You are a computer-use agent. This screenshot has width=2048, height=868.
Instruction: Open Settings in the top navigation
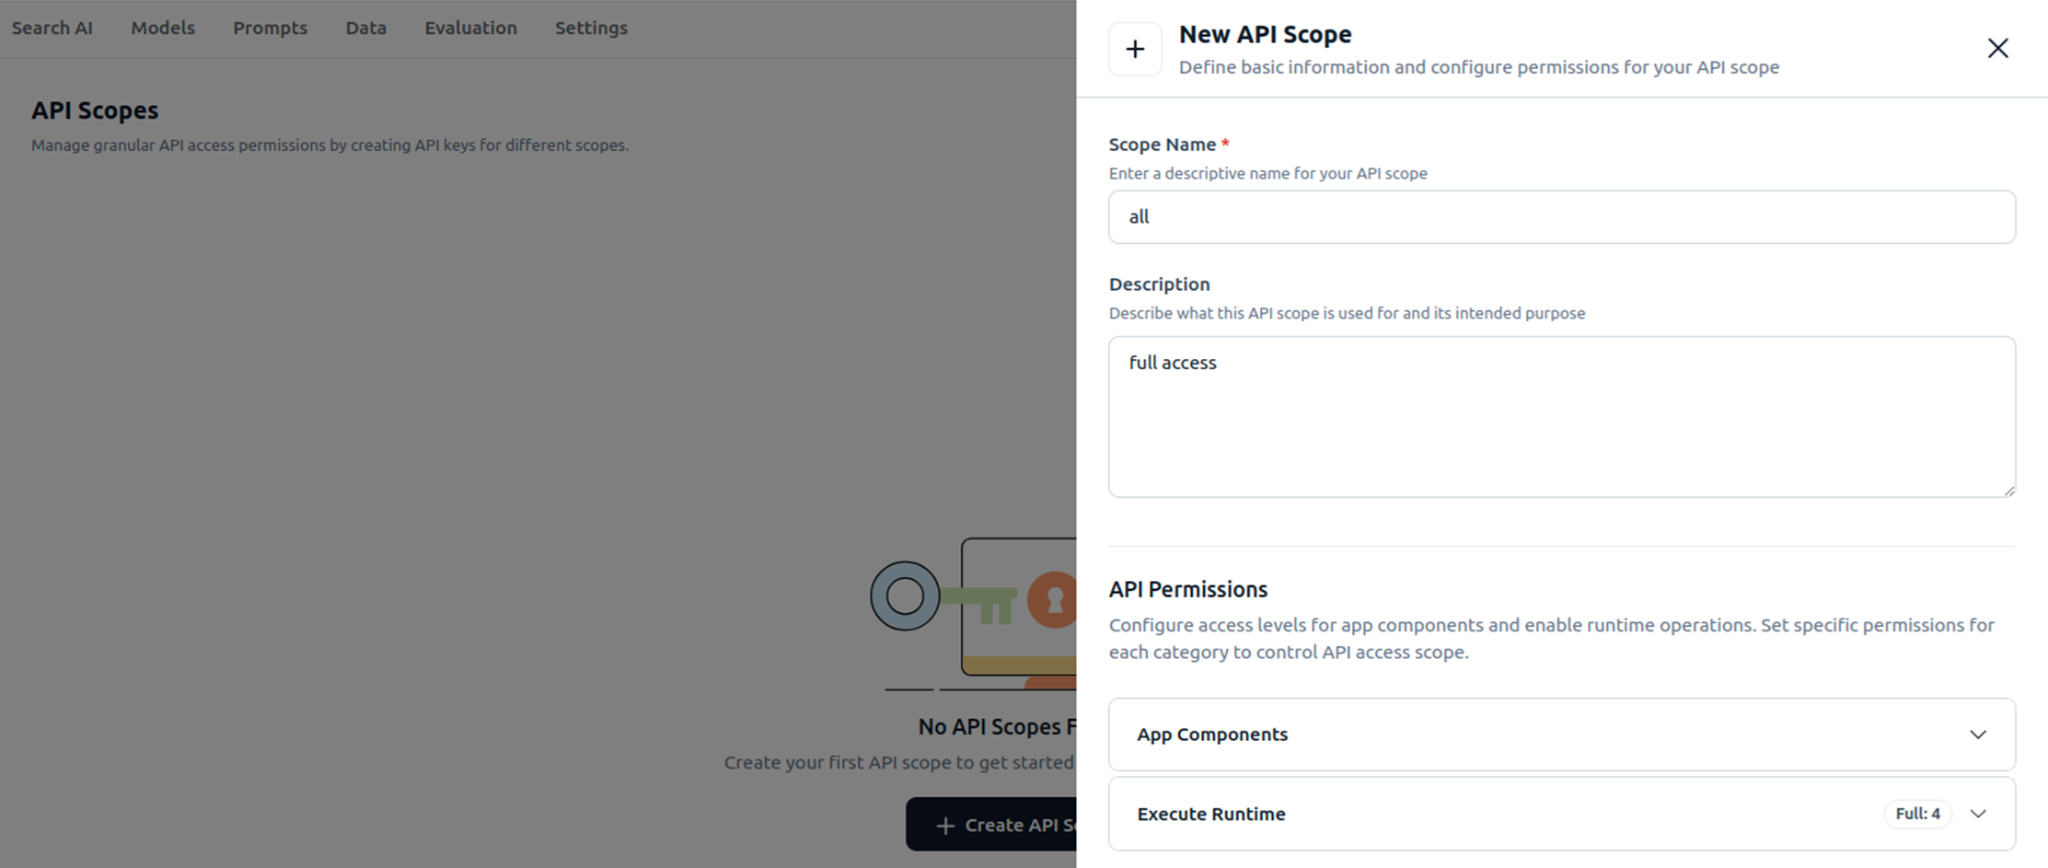coord(591,28)
